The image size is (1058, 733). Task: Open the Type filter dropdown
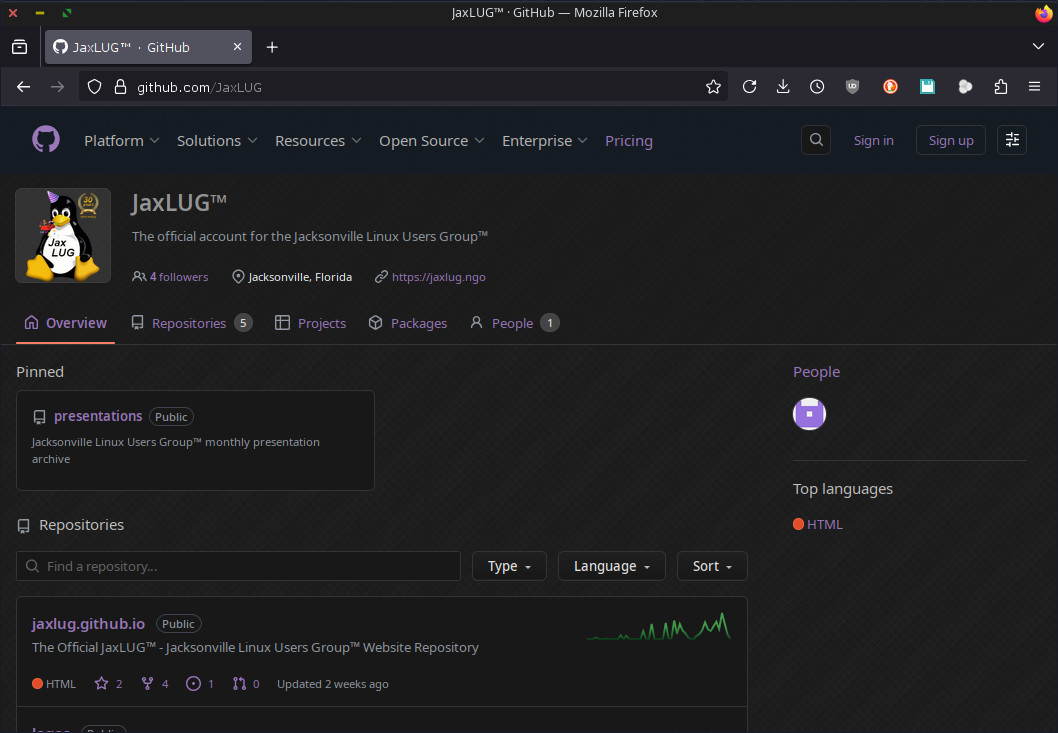[509, 566]
